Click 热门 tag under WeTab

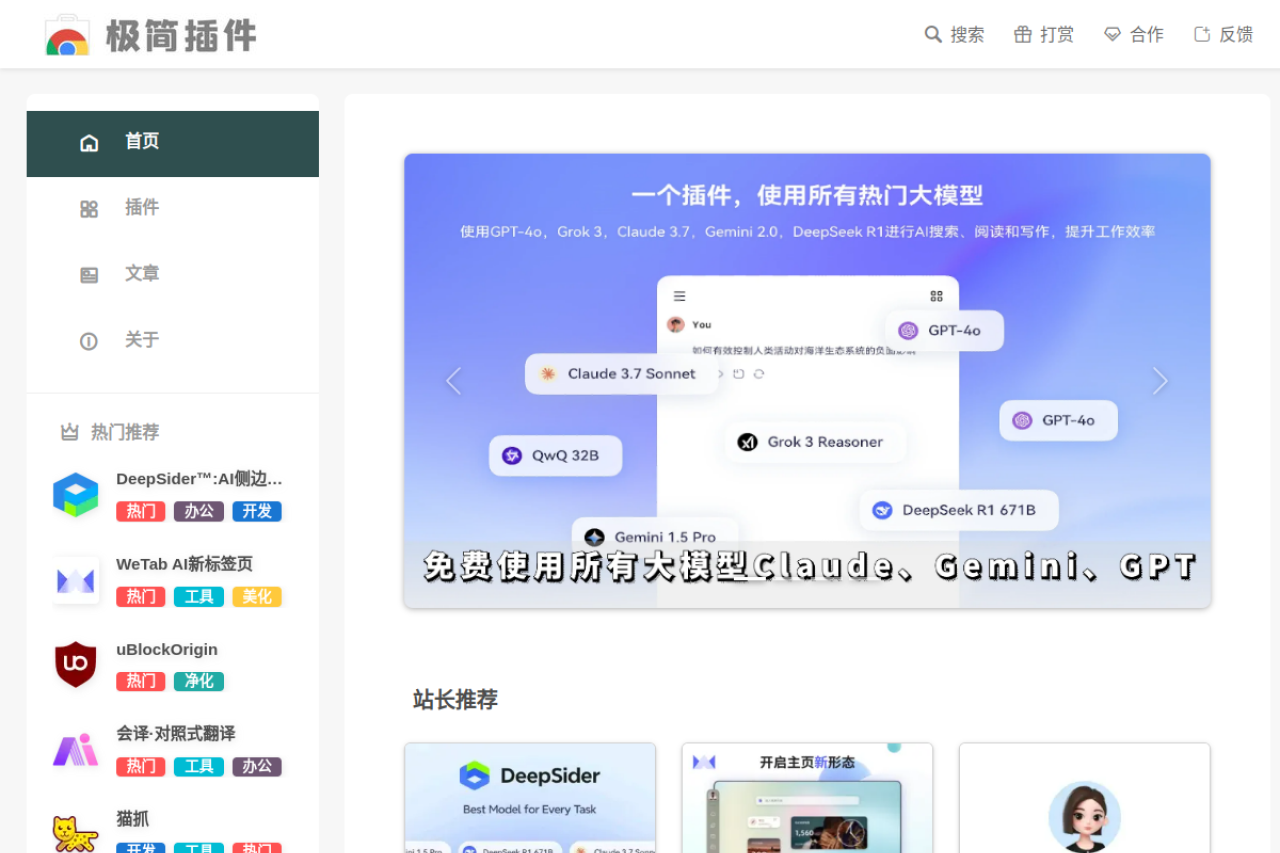(x=141, y=597)
